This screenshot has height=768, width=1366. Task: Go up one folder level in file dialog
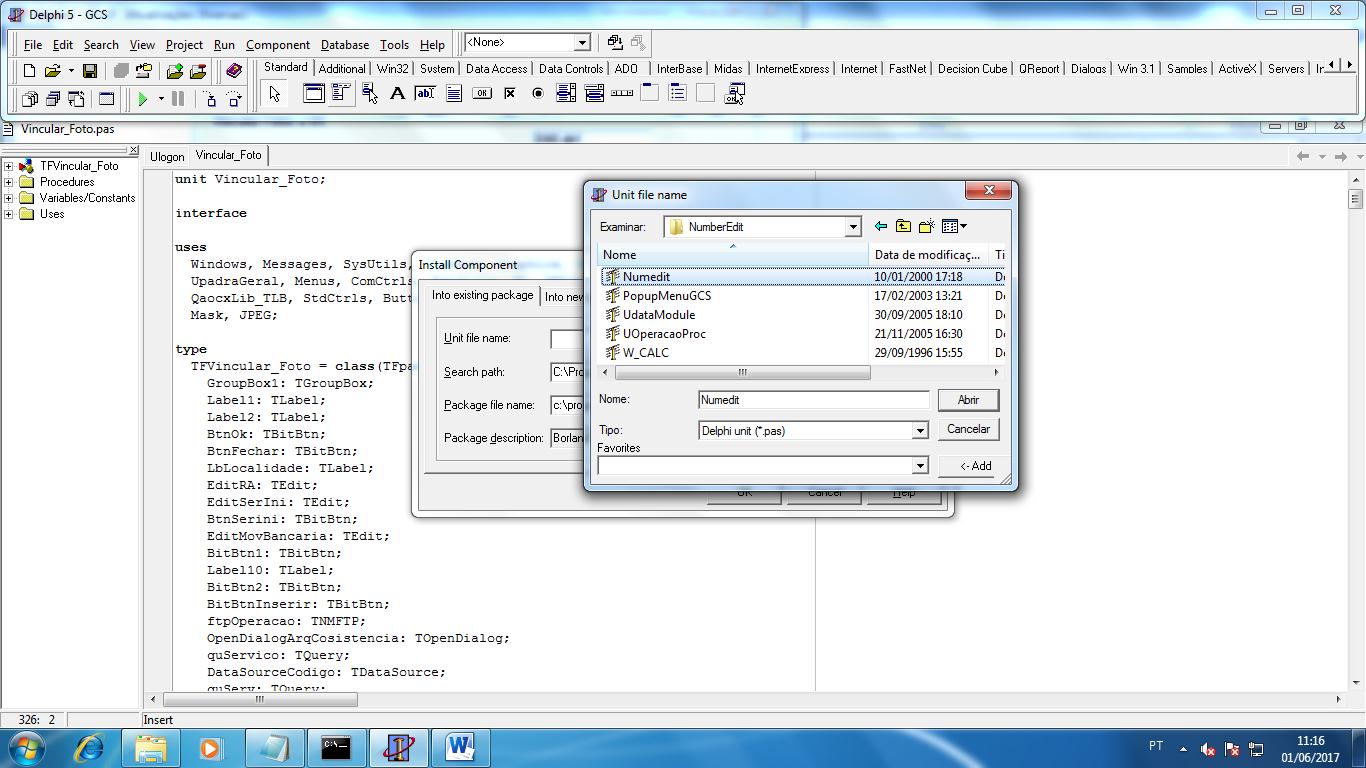click(x=903, y=227)
